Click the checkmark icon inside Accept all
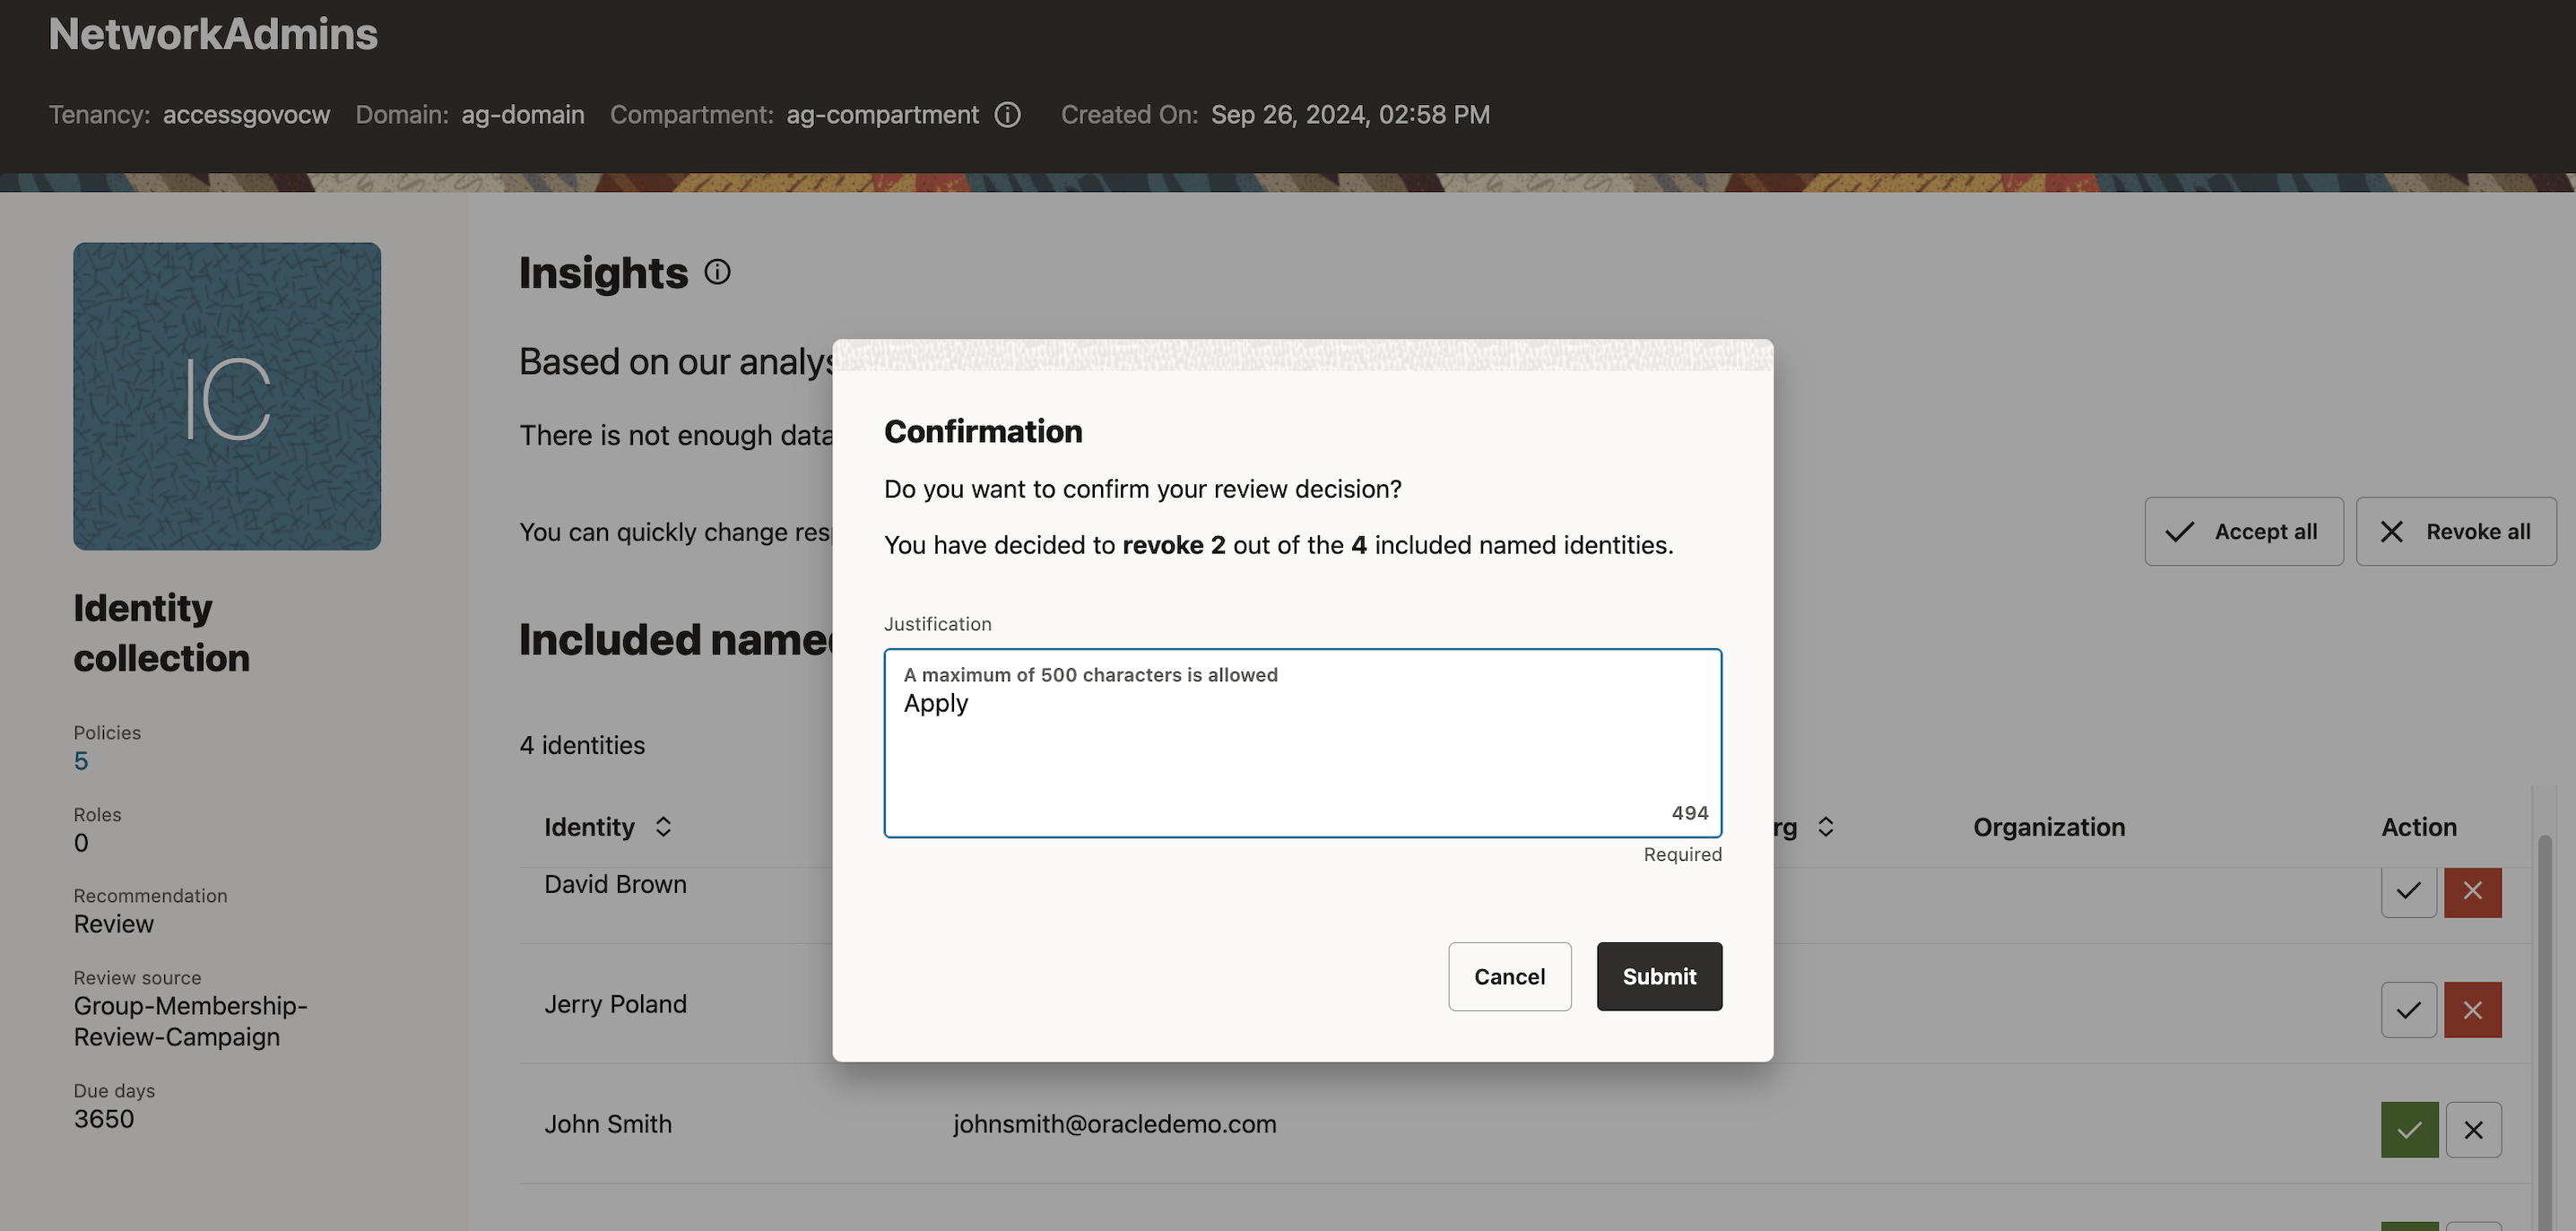The image size is (2576, 1231). coord(2180,531)
